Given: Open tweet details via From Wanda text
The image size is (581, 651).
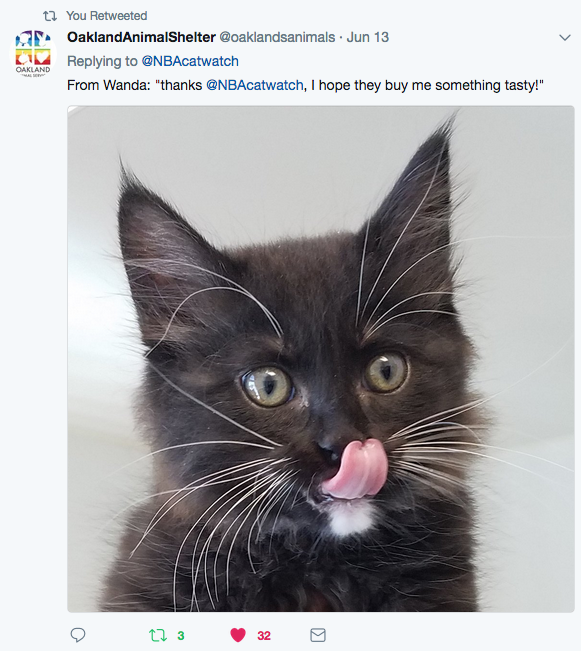Looking at the screenshot, I should (x=109, y=86).
